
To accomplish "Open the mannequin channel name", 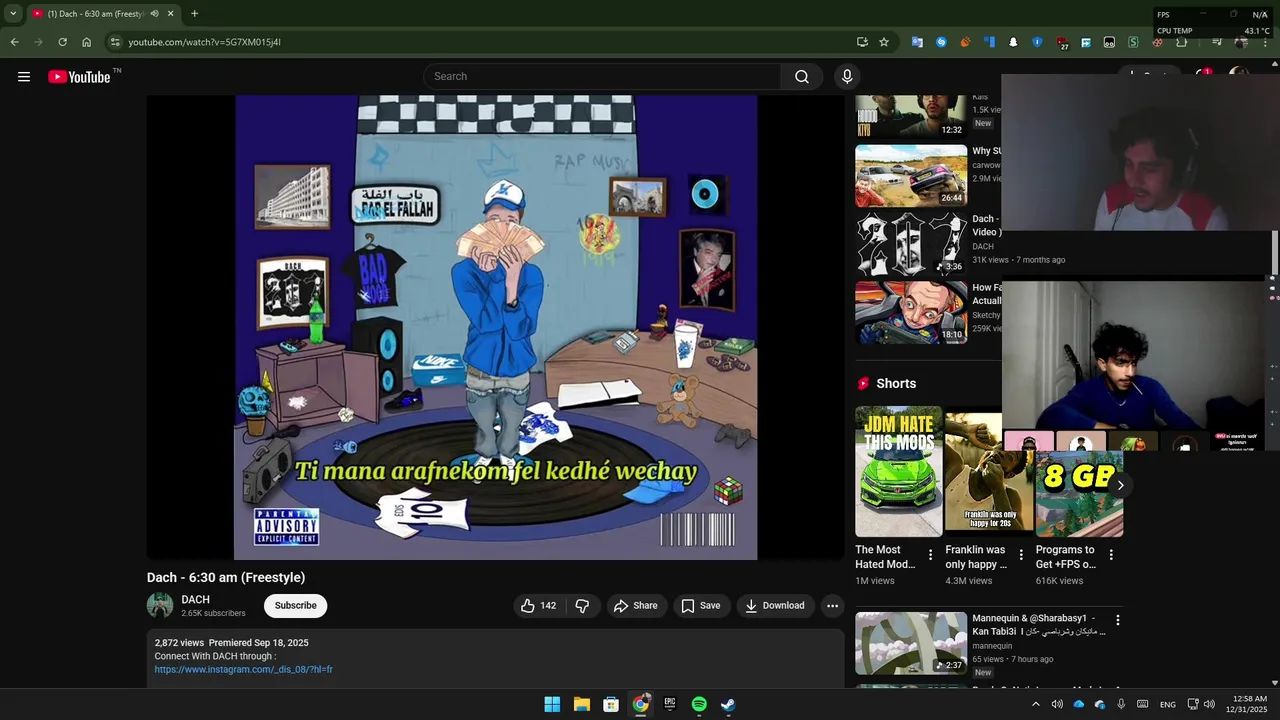I will click(992, 646).
